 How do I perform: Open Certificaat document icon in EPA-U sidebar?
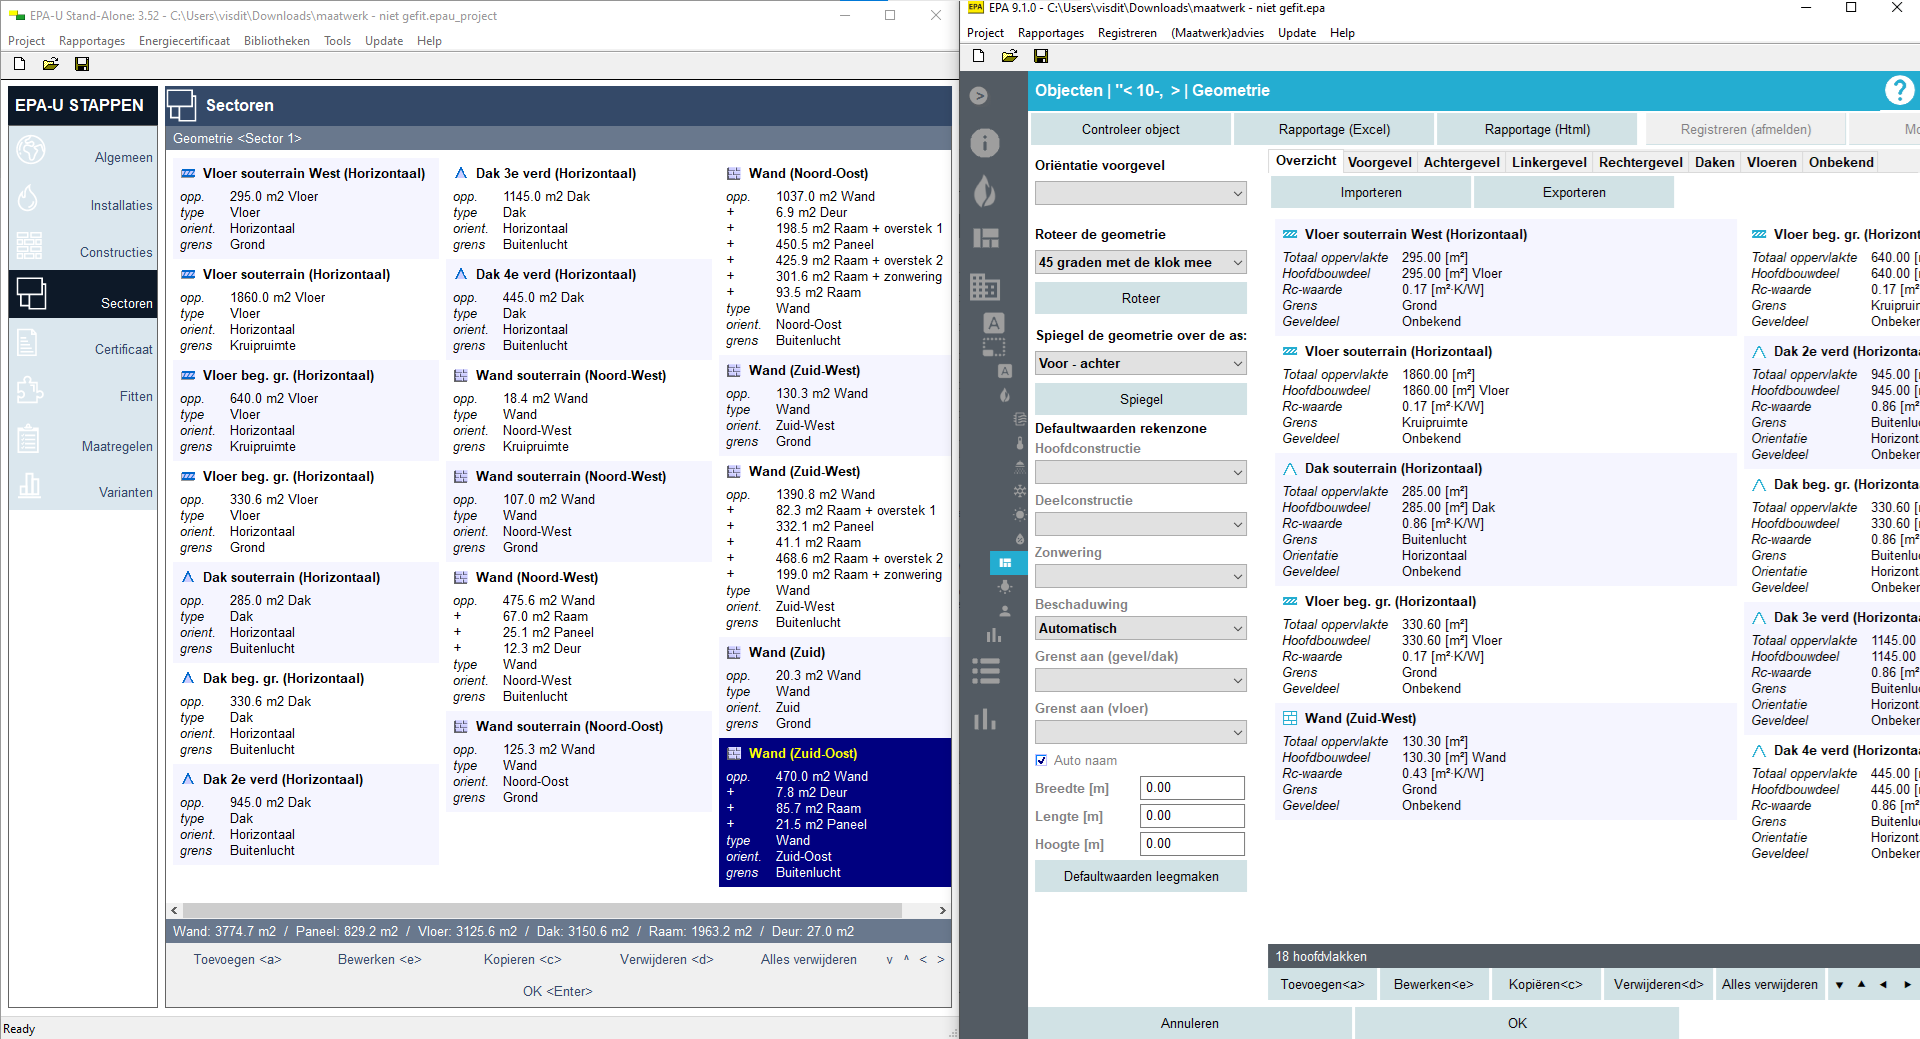tap(27, 343)
